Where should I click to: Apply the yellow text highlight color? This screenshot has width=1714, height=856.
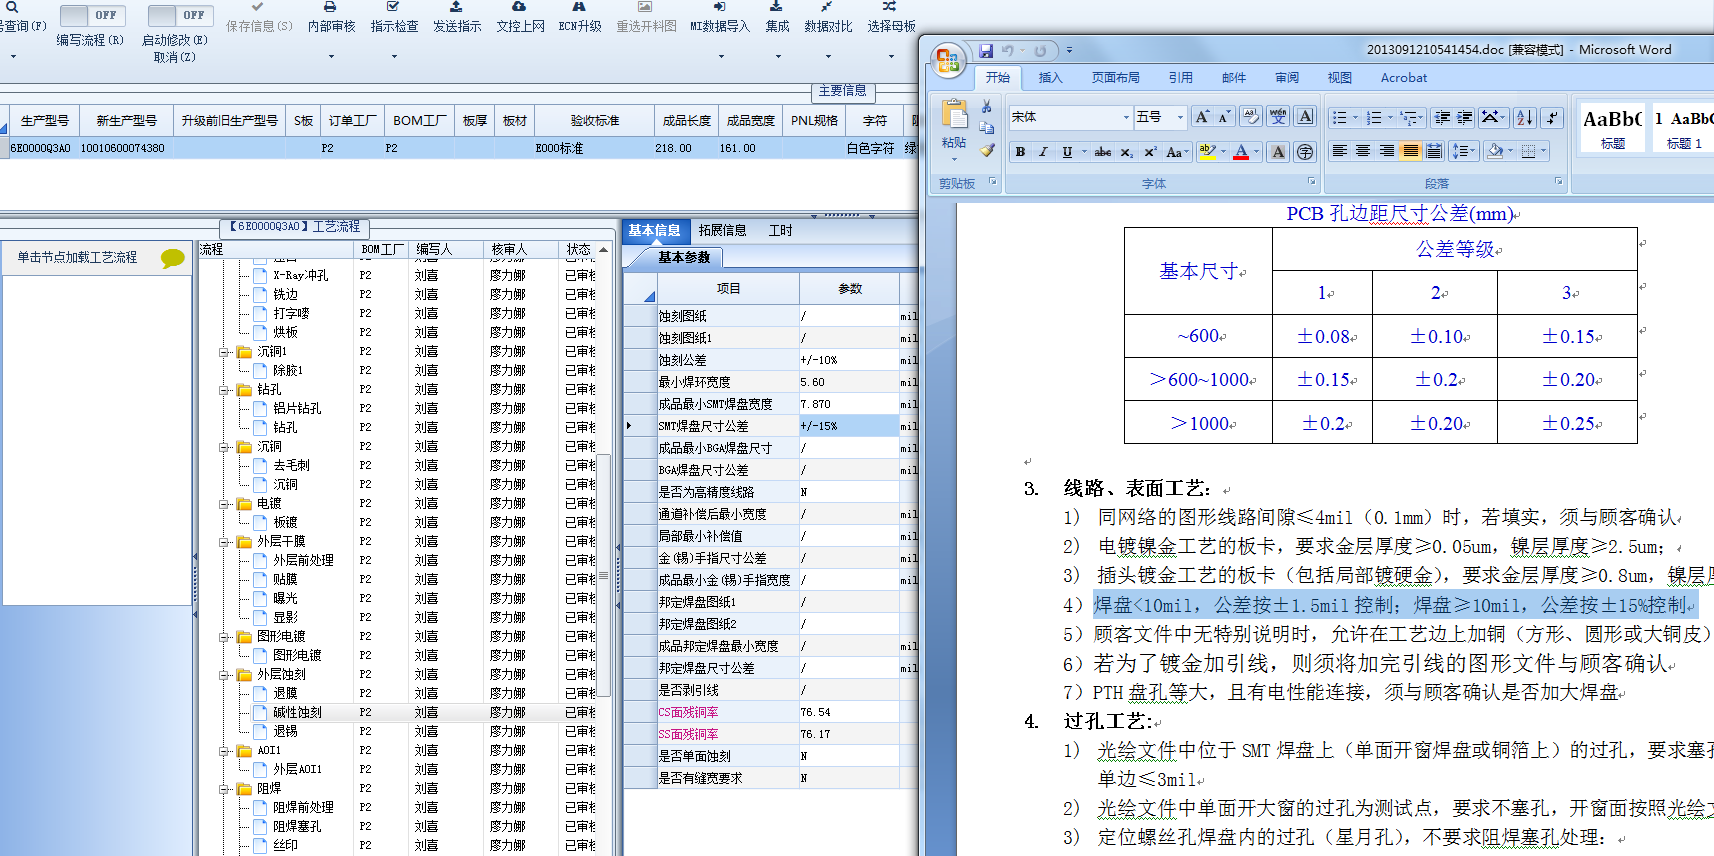1207,152
